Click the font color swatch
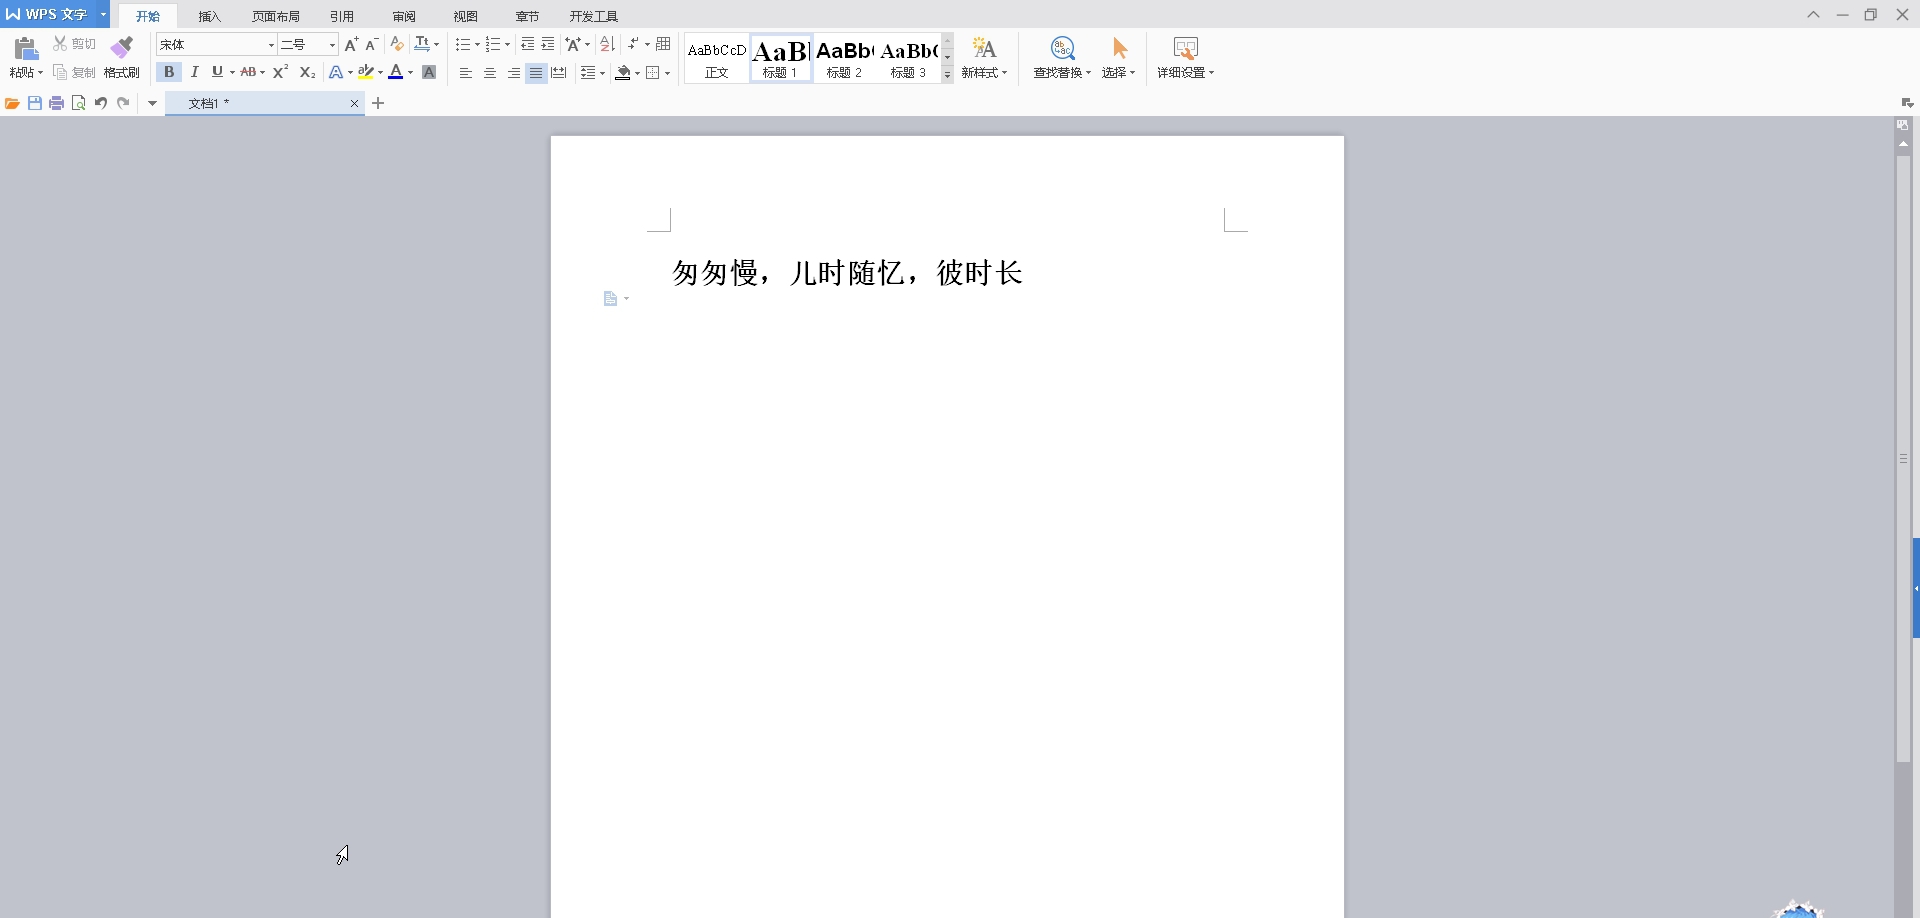The image size is (1920, 918). click(398, 71)
